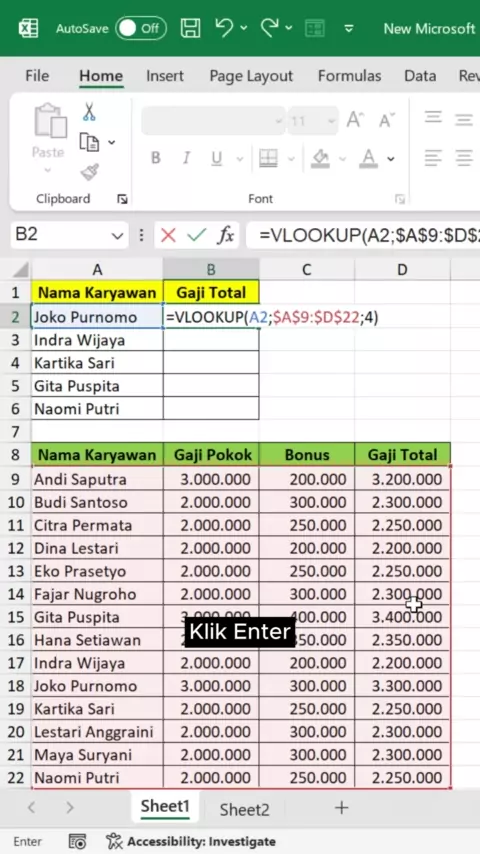Screen dimensions: 480x854
Task: Click the Accessibility Investigate status icon
Action: pyautogui.click(x=114, y=841)
